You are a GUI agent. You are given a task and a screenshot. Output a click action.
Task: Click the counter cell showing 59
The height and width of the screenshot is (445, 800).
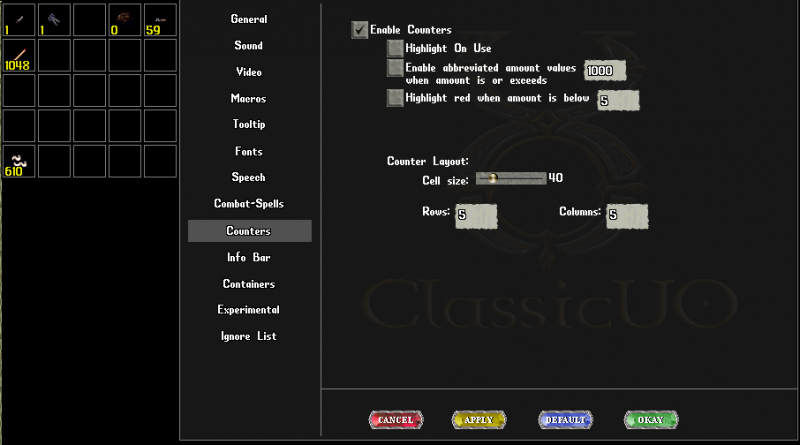tap(160, 20)
